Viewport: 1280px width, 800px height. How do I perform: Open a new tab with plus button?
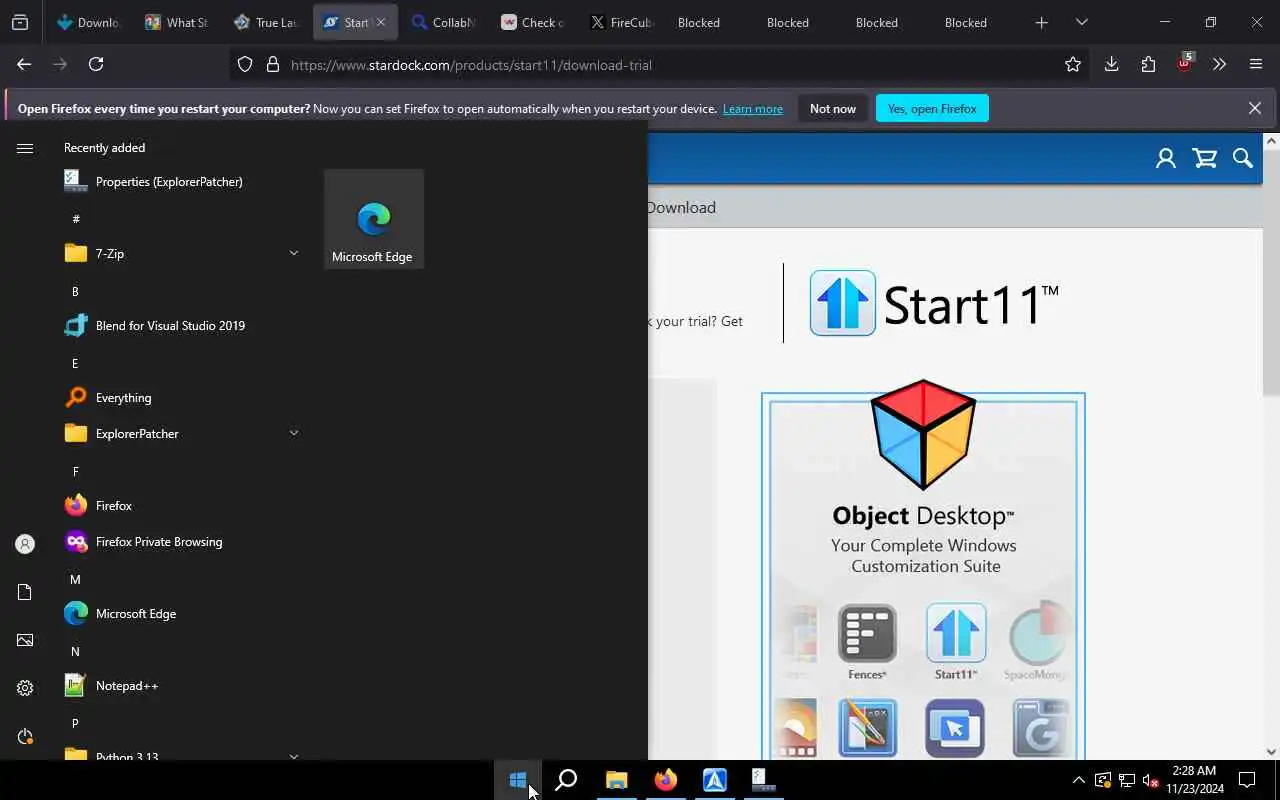point(1041,22)
